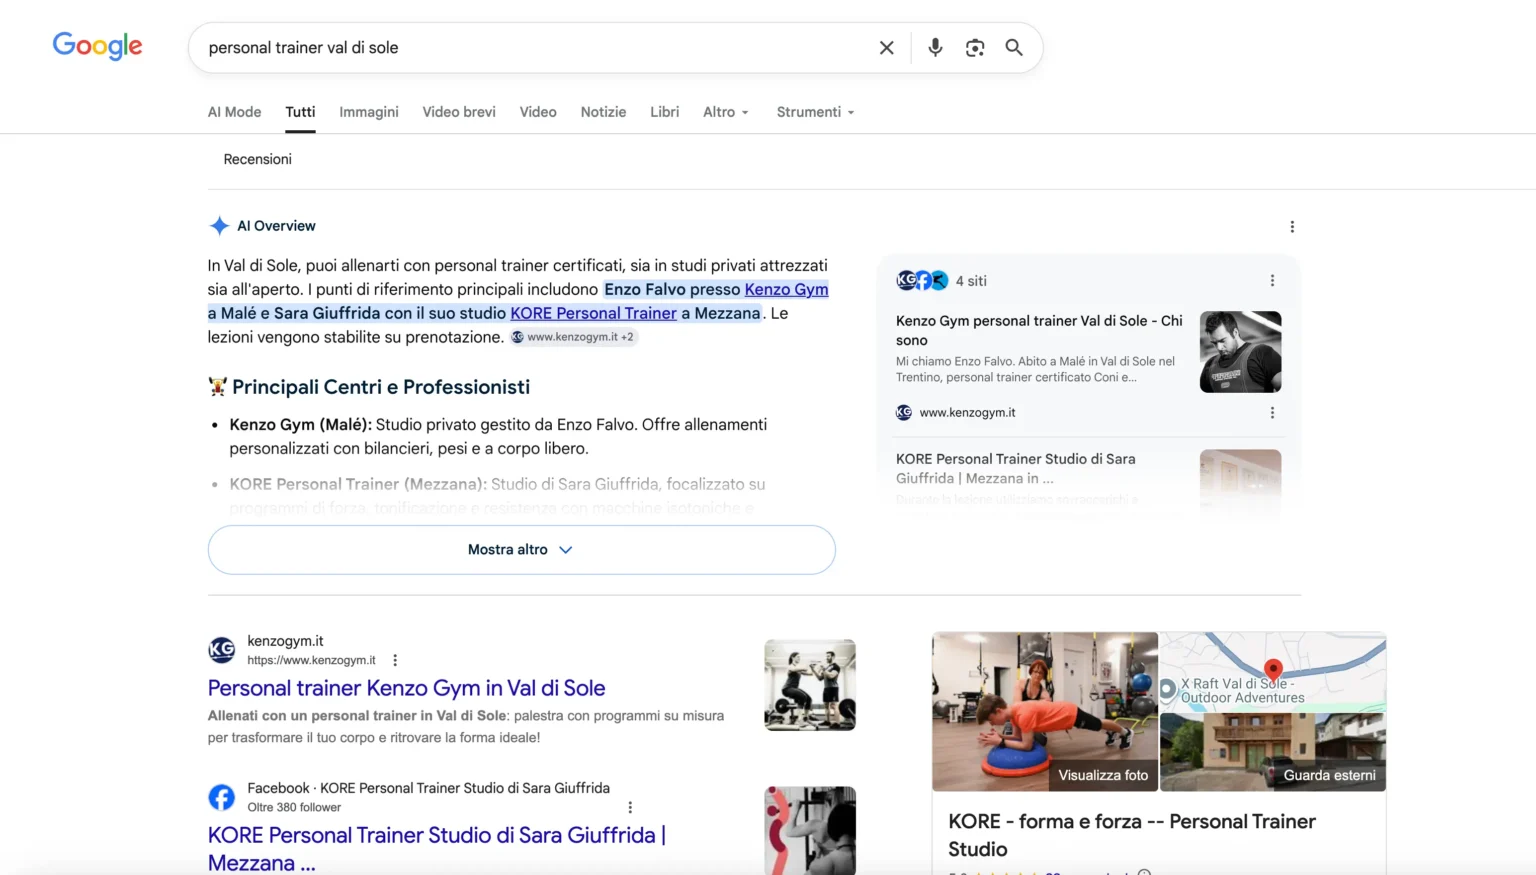Click the kenzogym.it result favicon

coord(222,650)
